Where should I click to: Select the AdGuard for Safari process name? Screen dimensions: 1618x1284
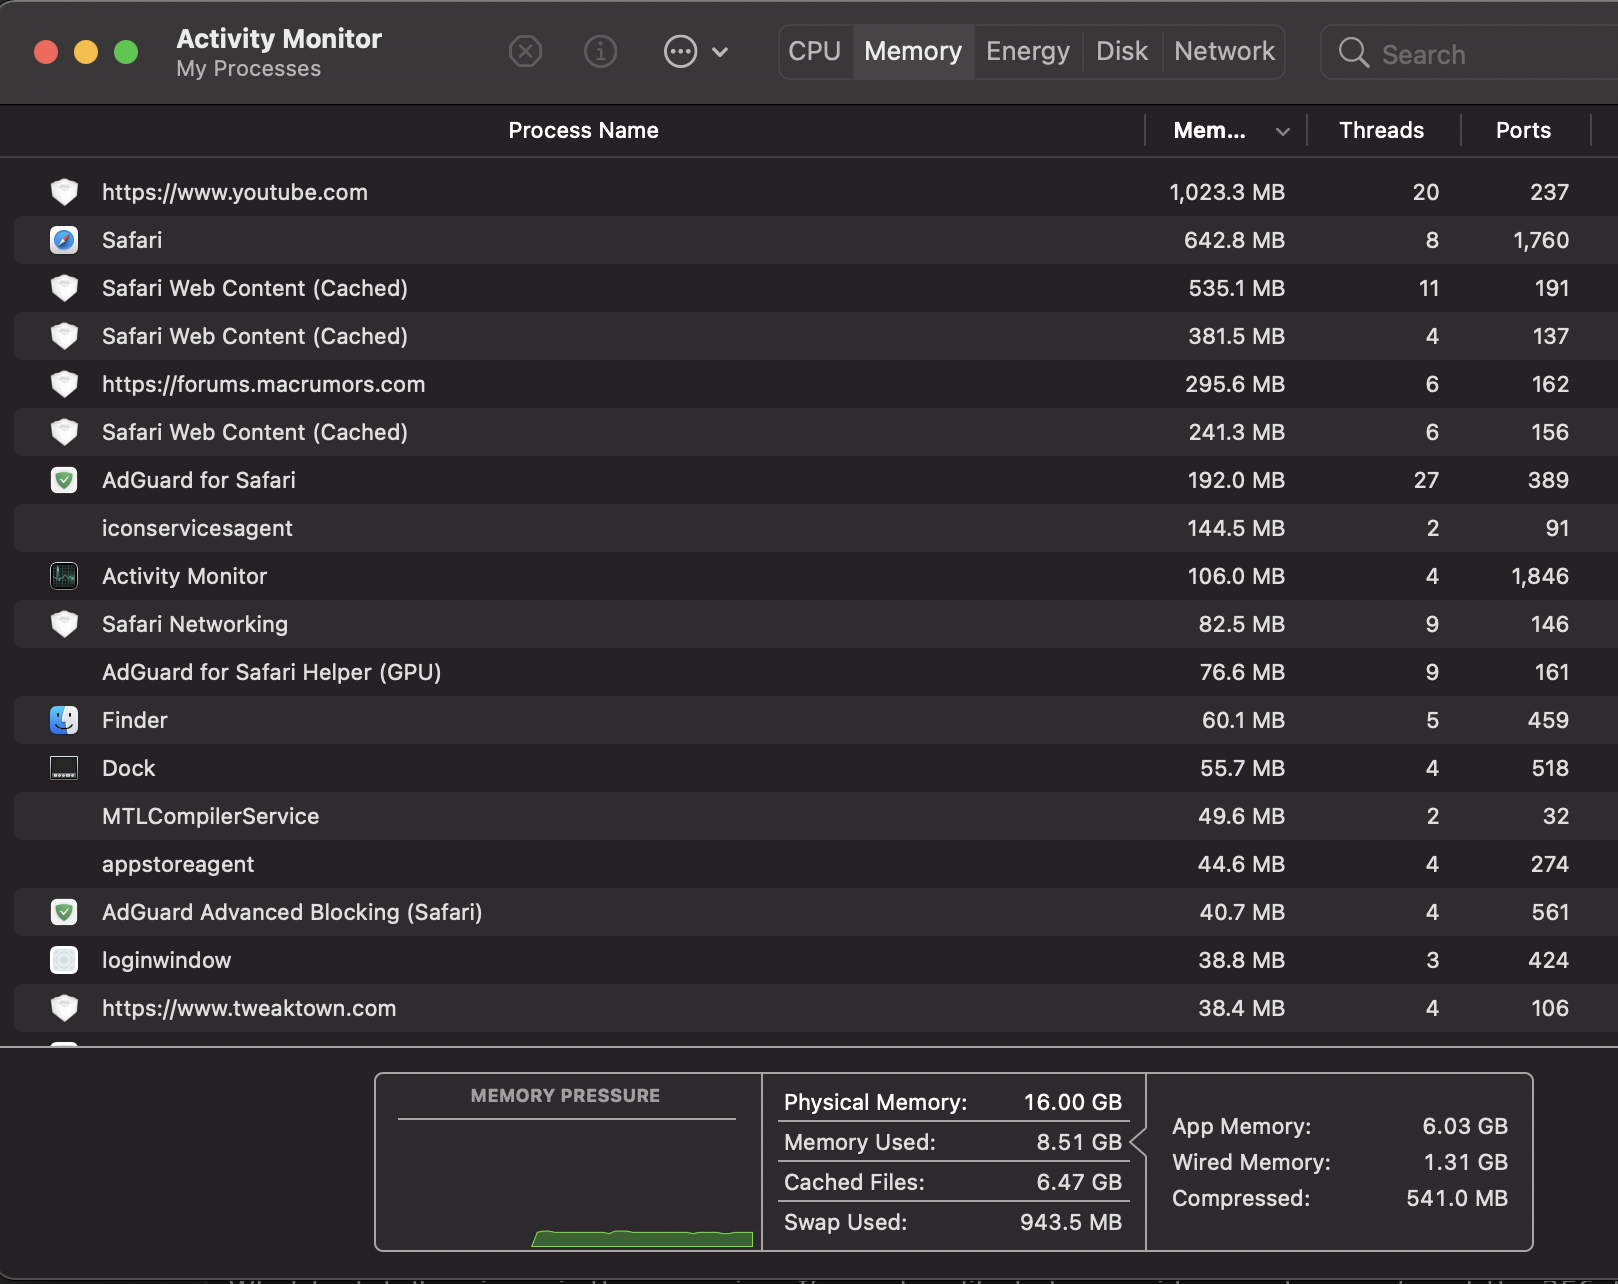click(199, 480)
